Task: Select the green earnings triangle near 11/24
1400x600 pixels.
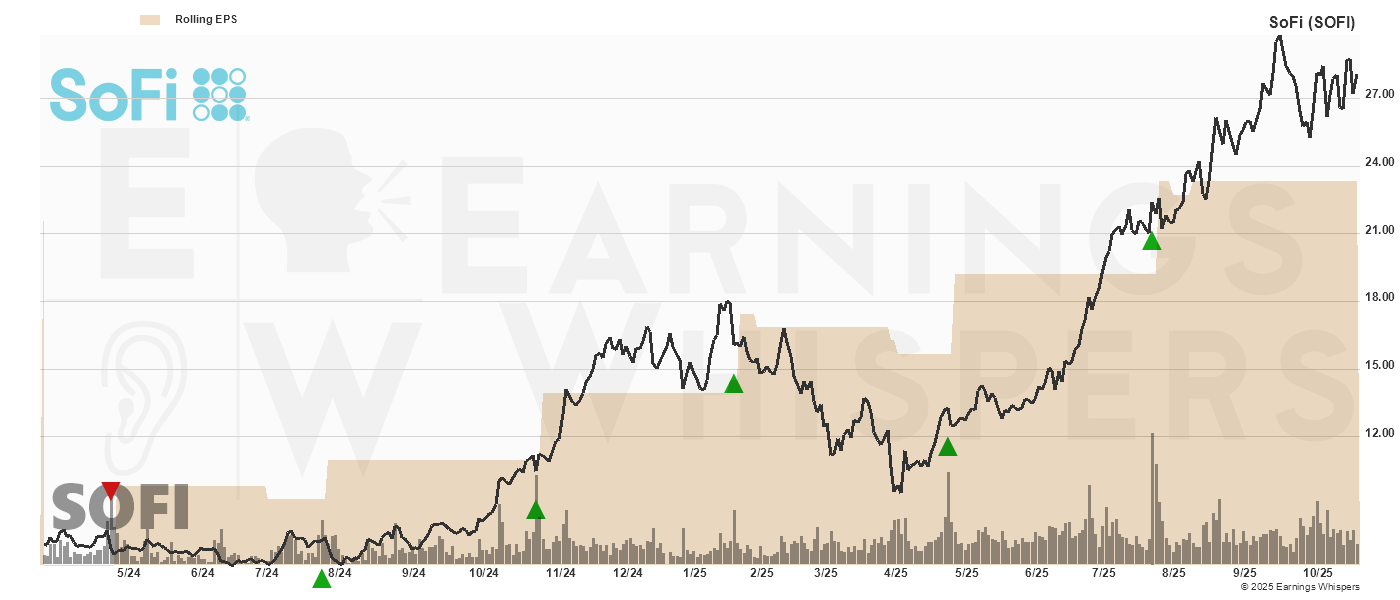Action: pyautogui.click(x=535, y=510)
